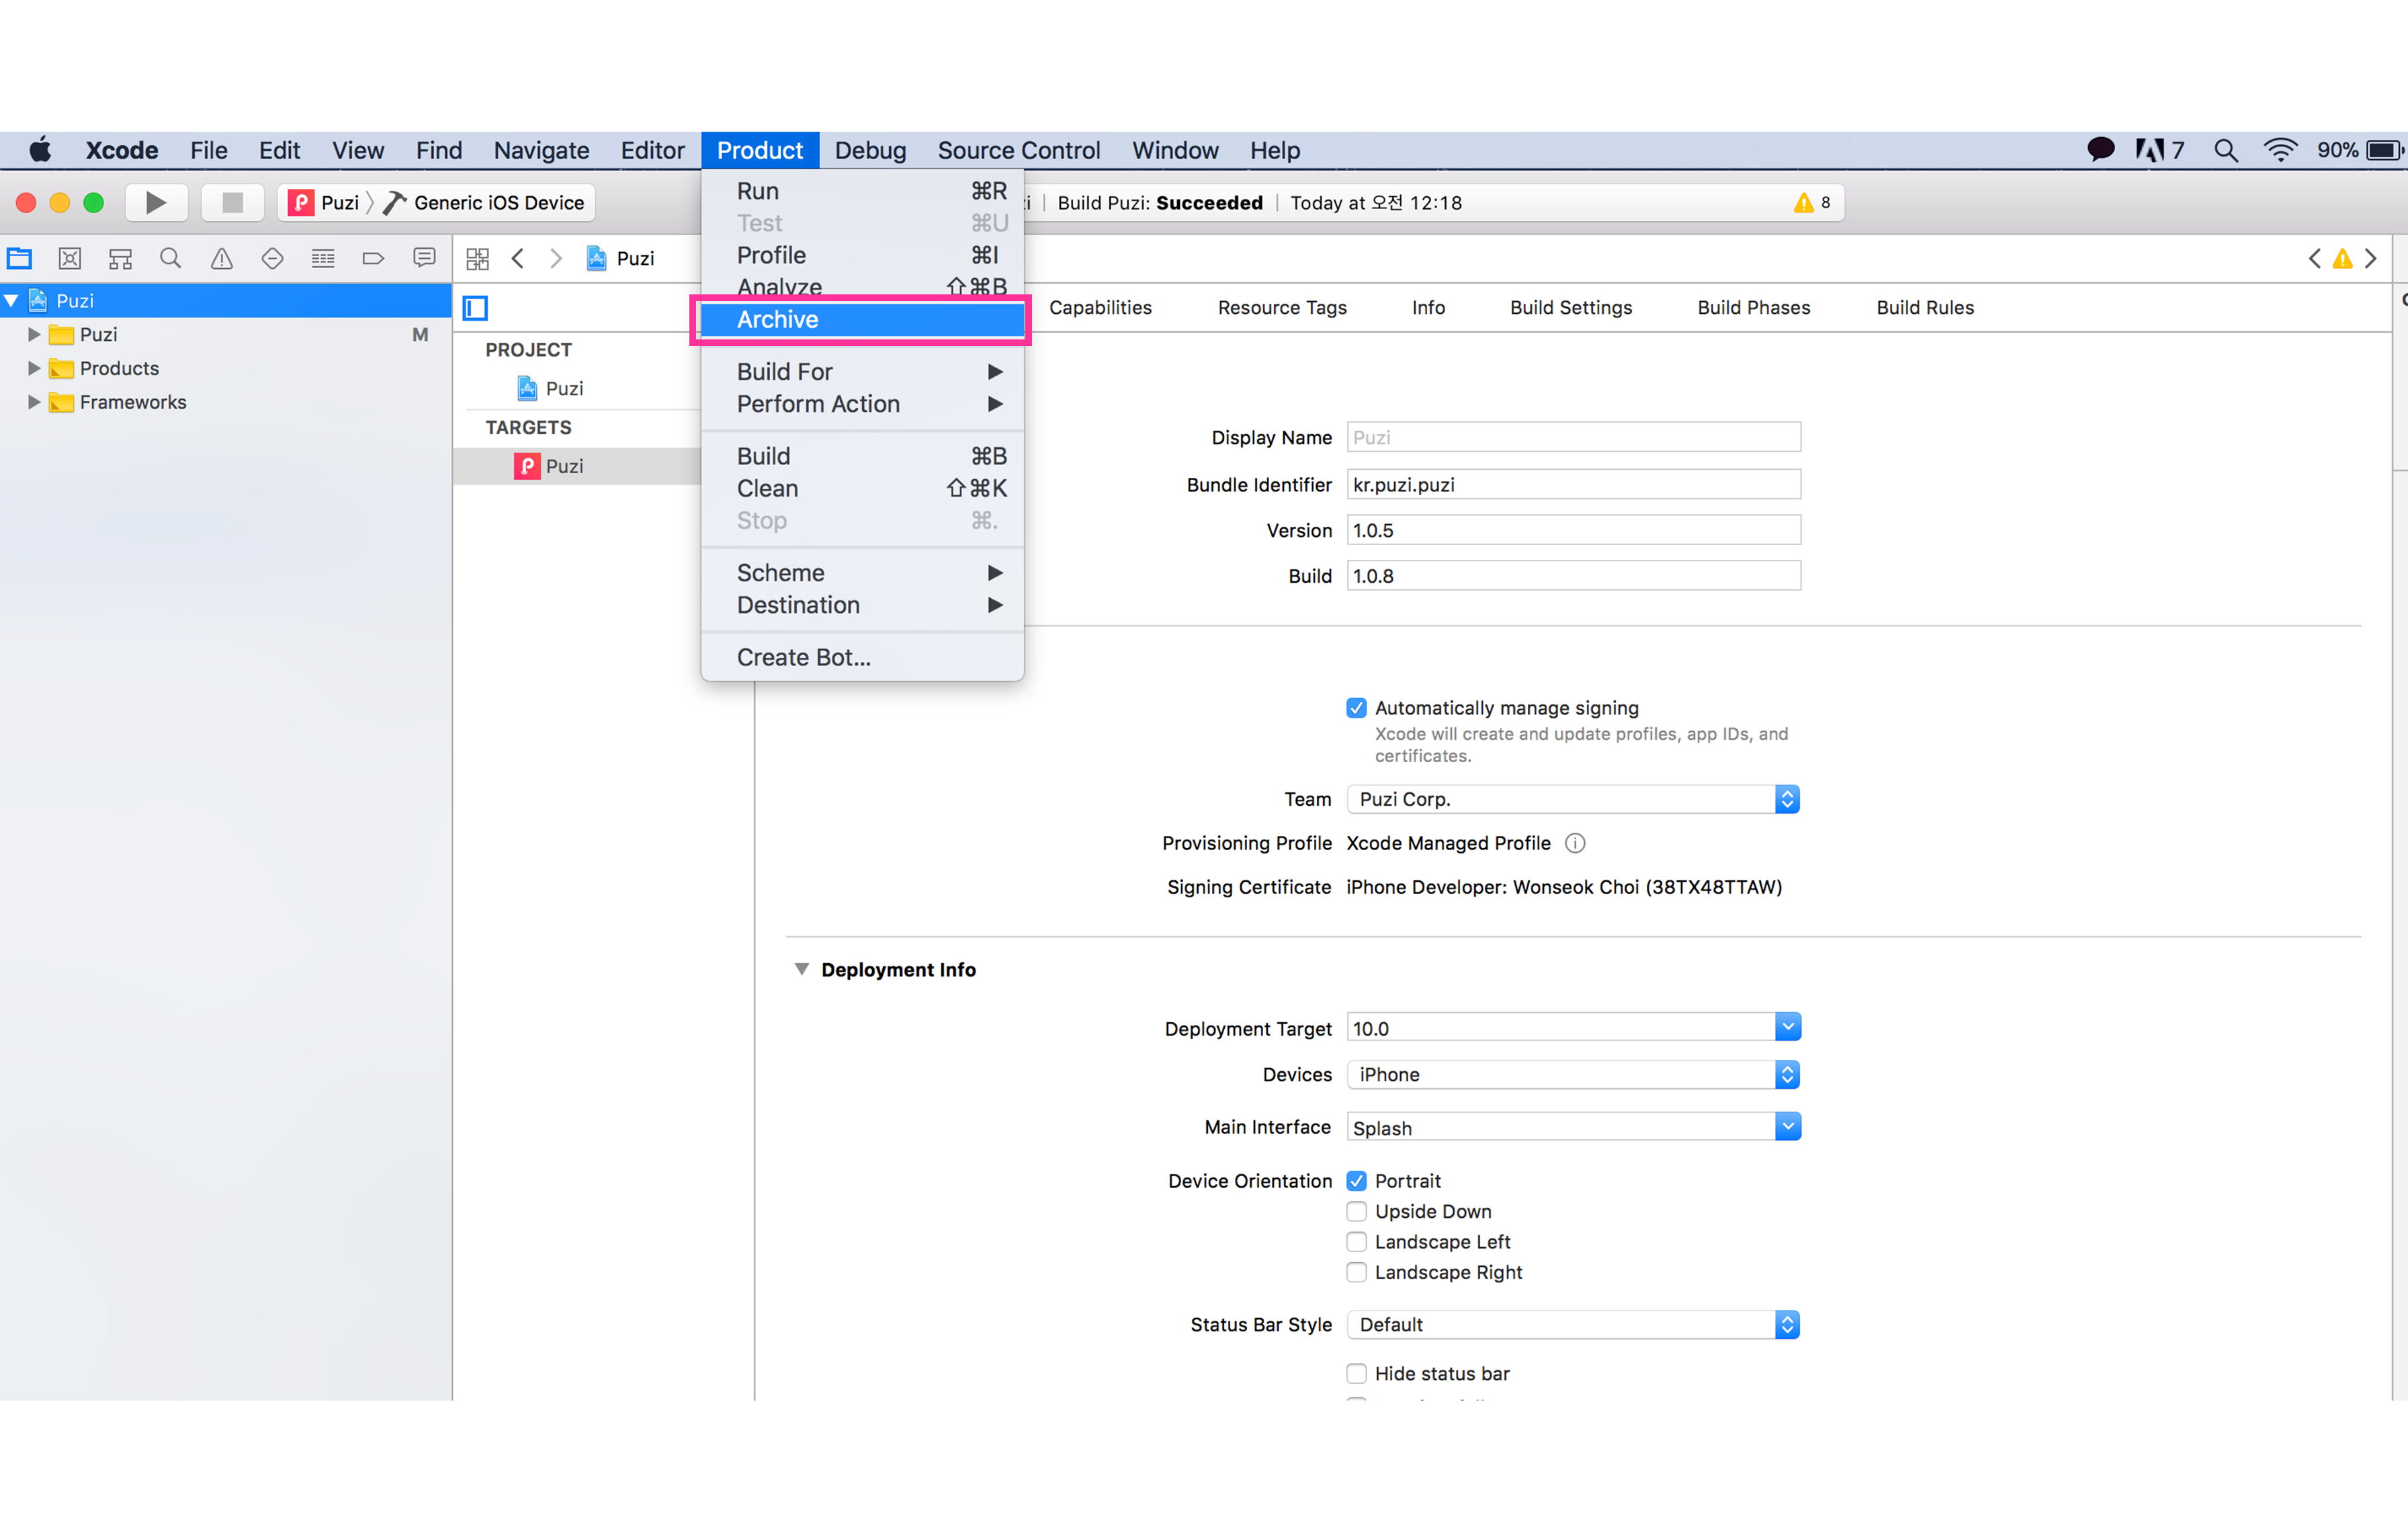The height and width of the screenshot is (1531, 2408).
Task: Open the Build Rules tab
Action: click(1925, 308)
